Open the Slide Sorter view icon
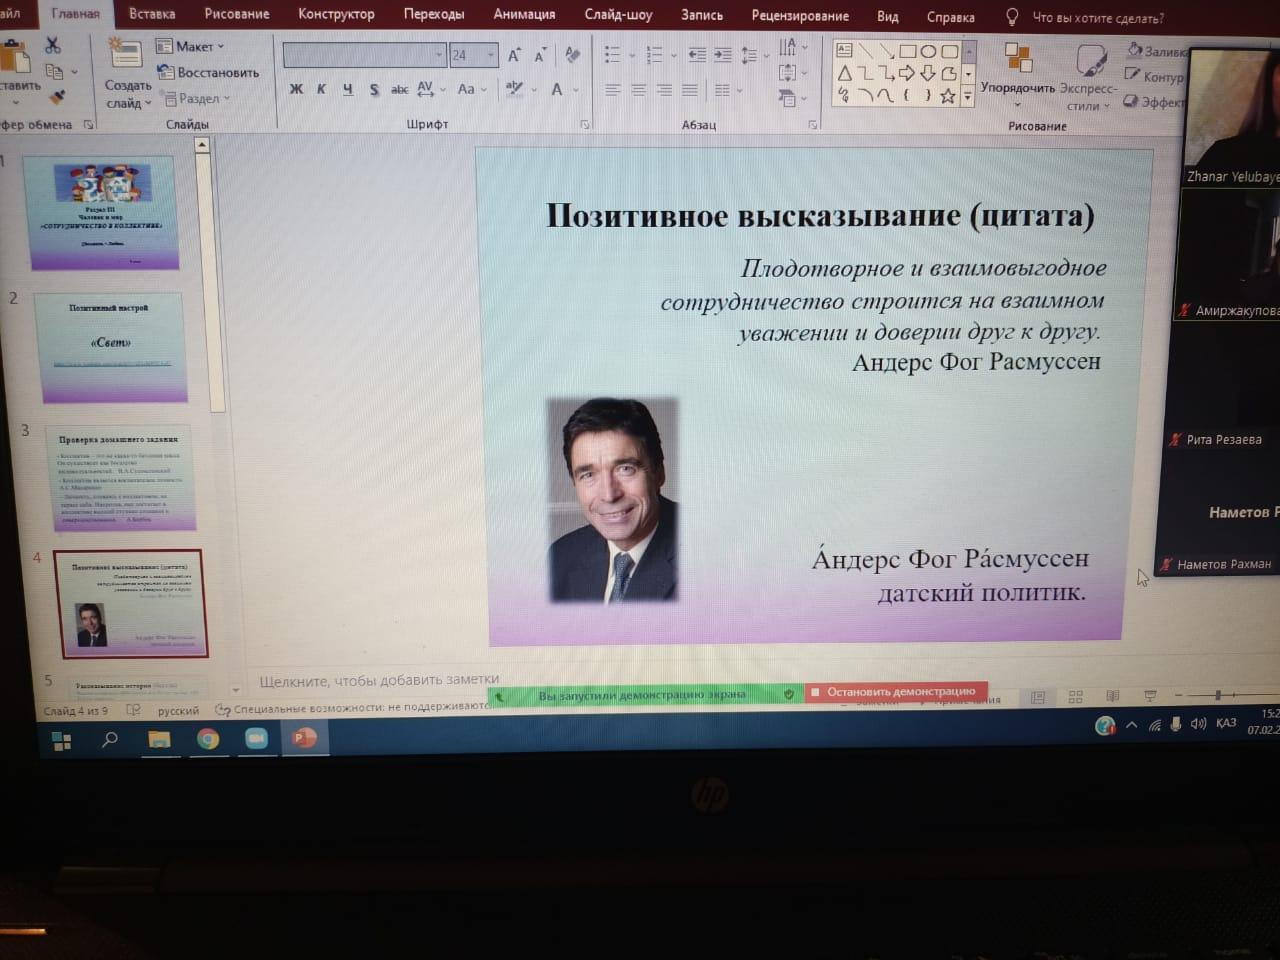Screen dimensions: 1280x960 [1075, 697]
